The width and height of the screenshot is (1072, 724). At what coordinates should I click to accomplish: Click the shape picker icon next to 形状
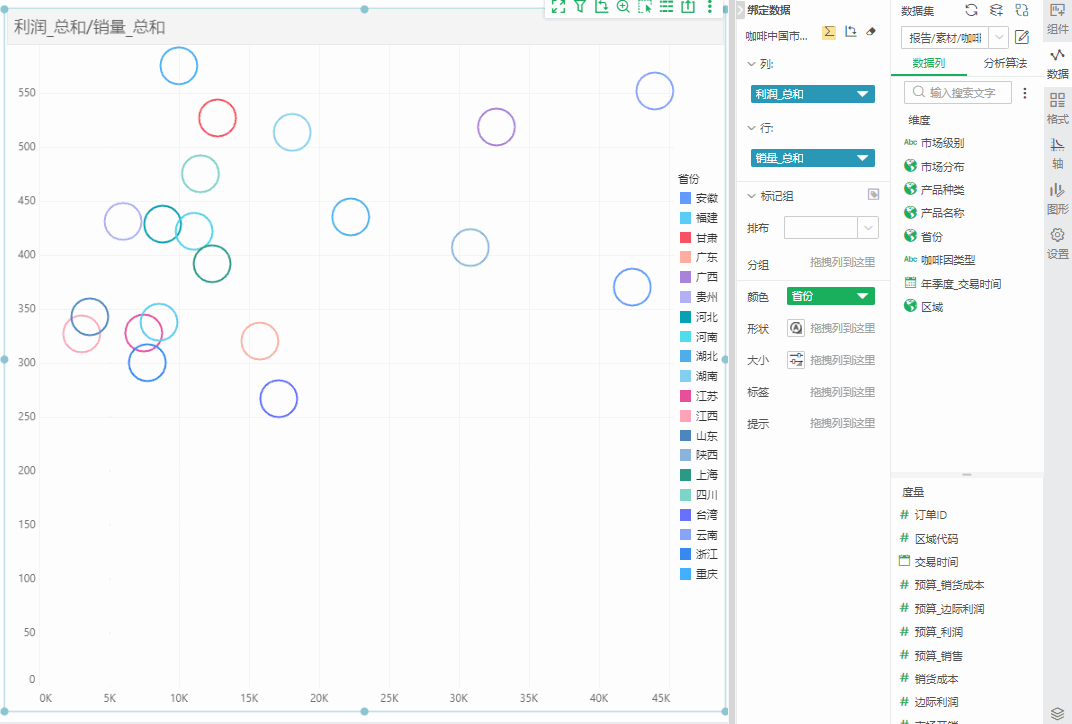tap(796, 328)
